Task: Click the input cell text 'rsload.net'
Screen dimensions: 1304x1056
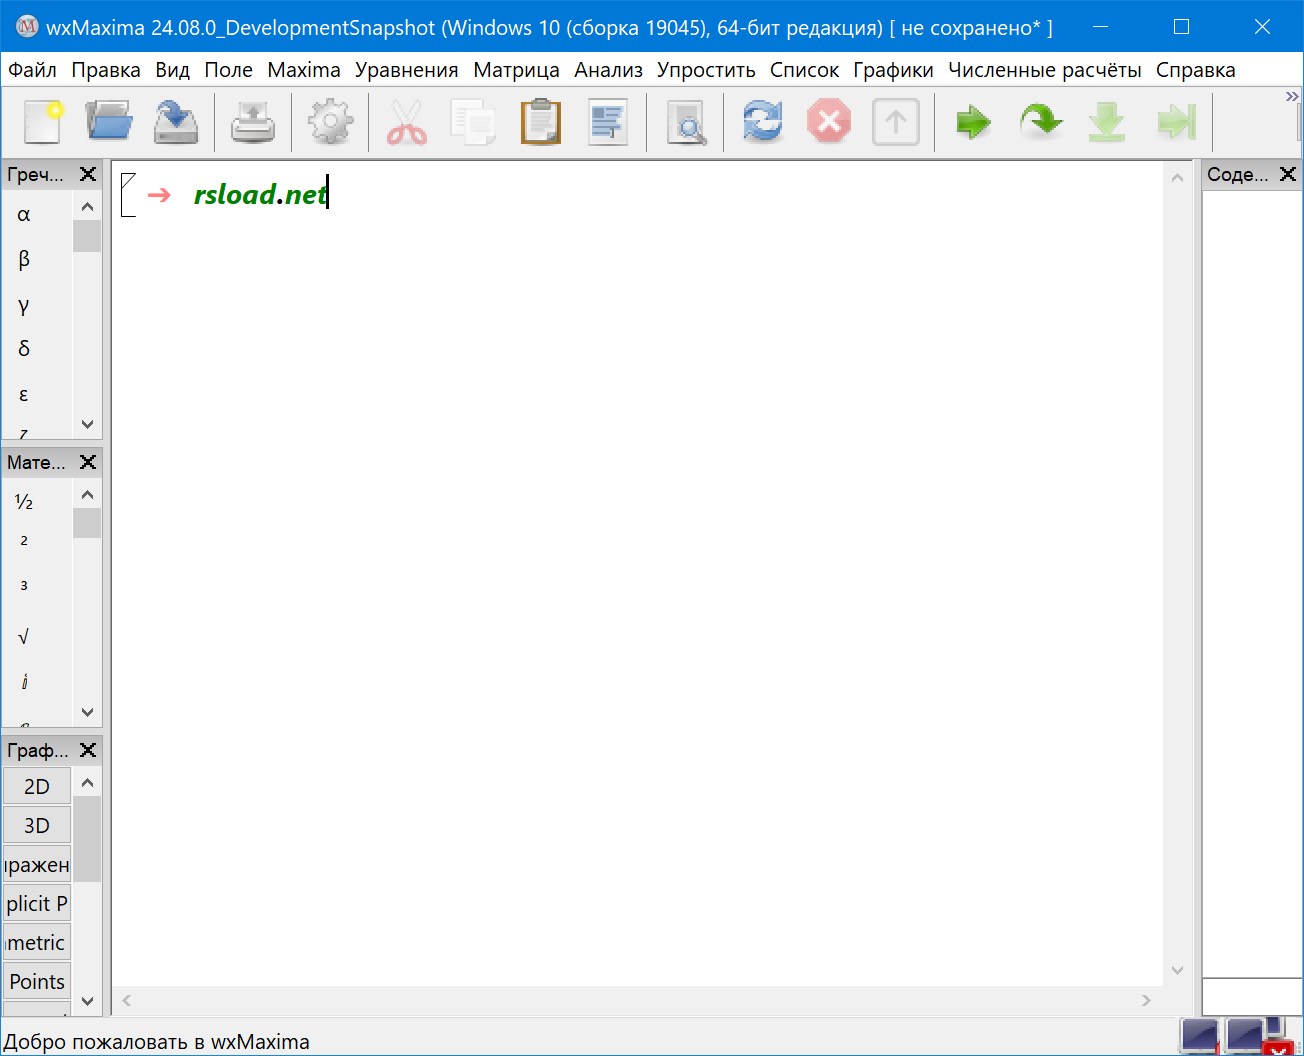Action: pos(260,194)
